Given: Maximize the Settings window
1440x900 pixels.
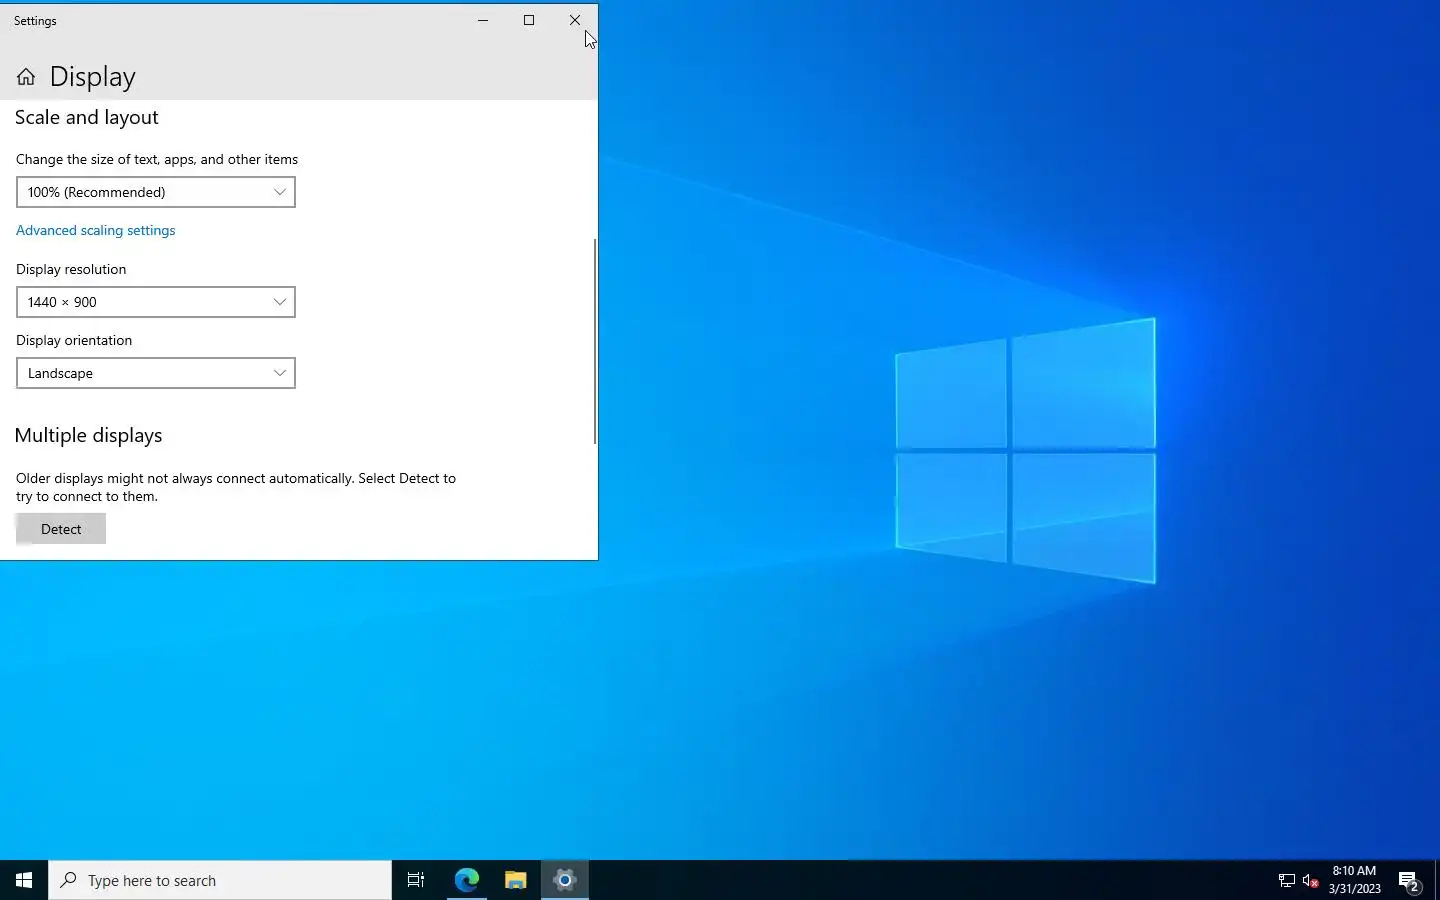Looking at the screenshot, I should pos(529,20).
